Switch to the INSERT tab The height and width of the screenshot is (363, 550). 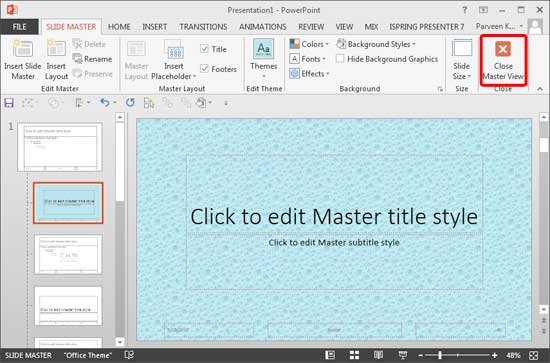coord(154,27)
